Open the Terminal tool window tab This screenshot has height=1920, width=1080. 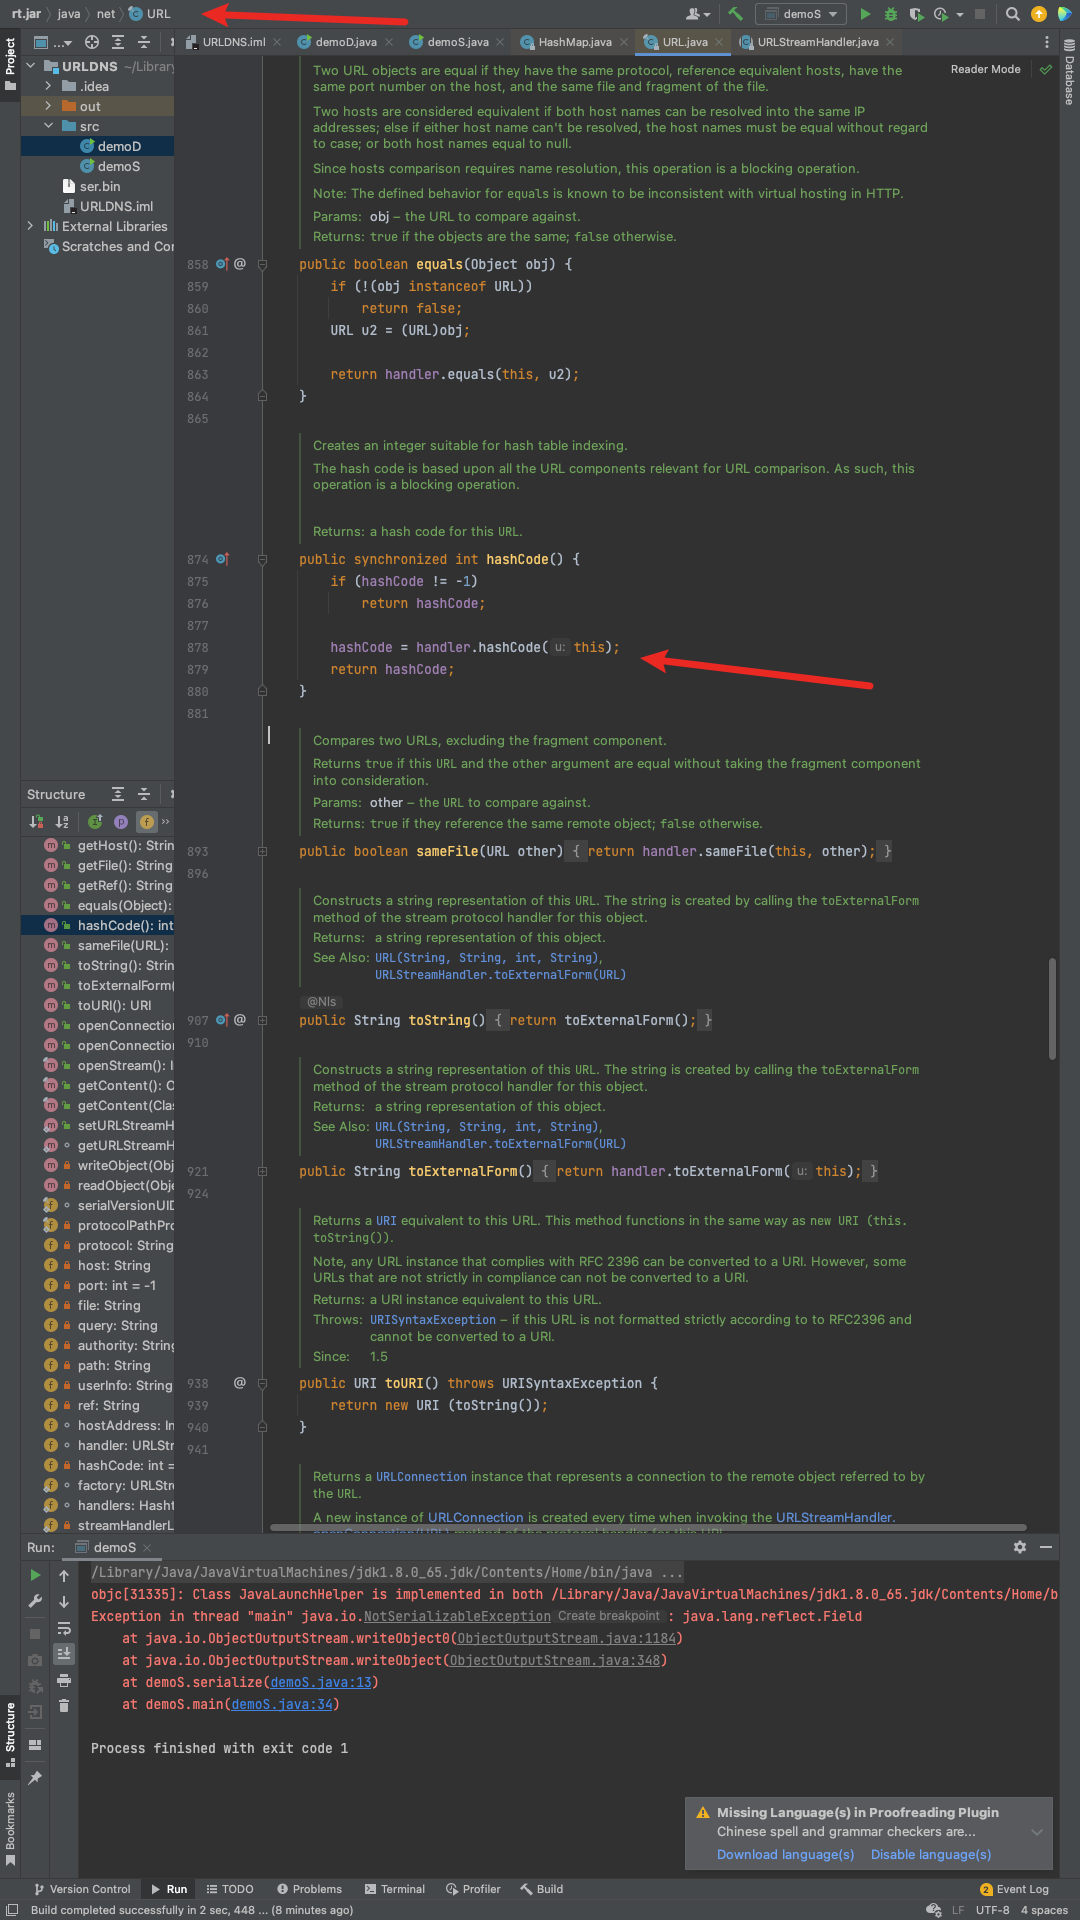tap(395, 1889)
